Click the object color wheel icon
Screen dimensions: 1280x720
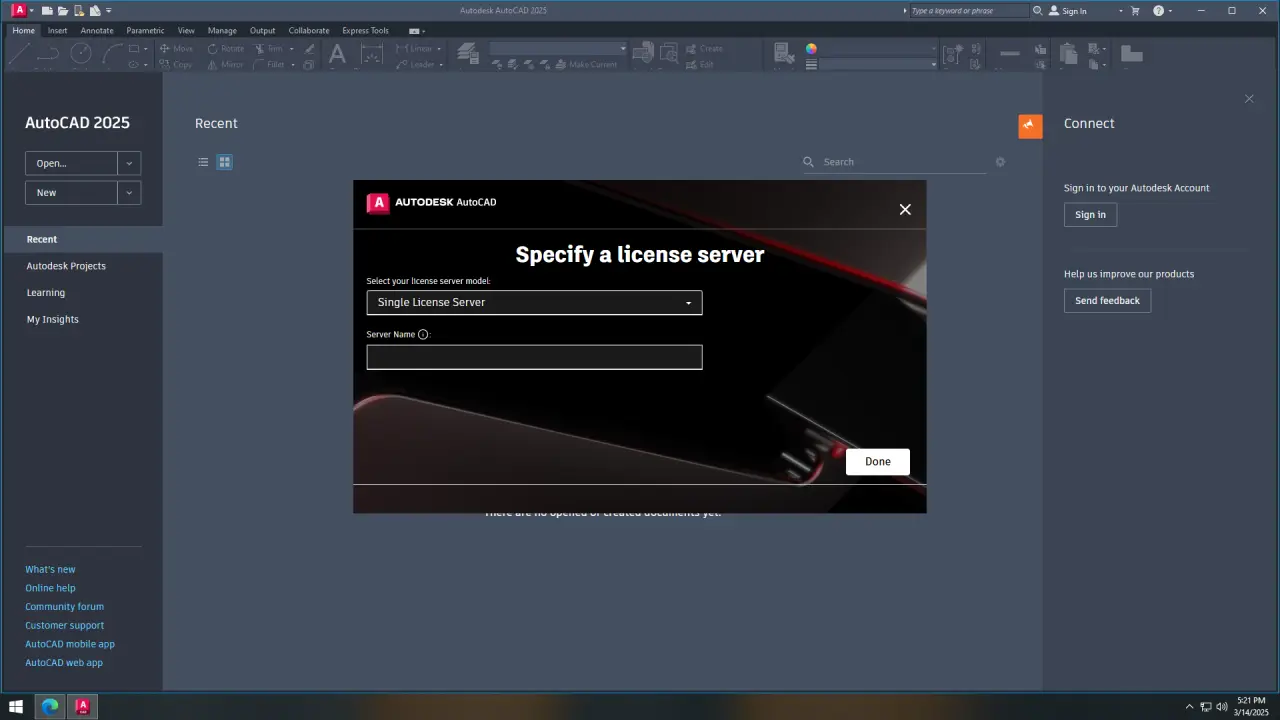pos(811,48)
